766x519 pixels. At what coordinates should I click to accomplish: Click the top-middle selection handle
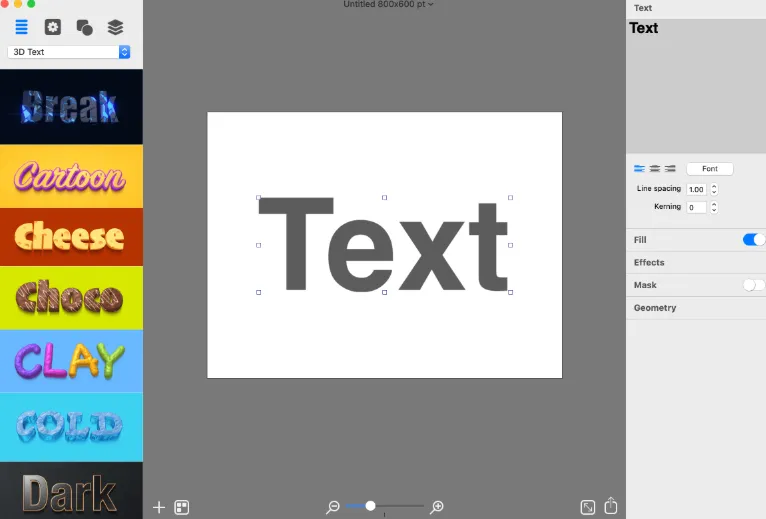(384, 197)
